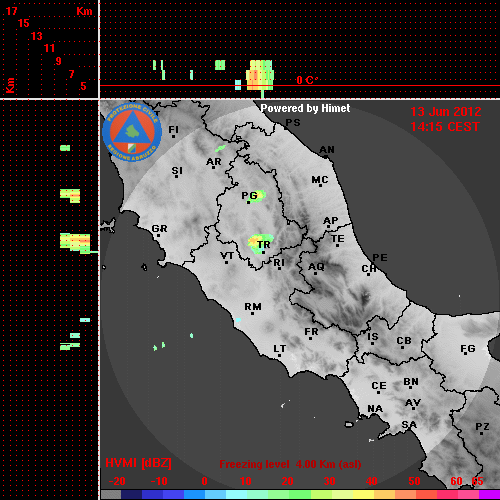Click the 'HVMI [dBZ]' legend title

(138, 463)
